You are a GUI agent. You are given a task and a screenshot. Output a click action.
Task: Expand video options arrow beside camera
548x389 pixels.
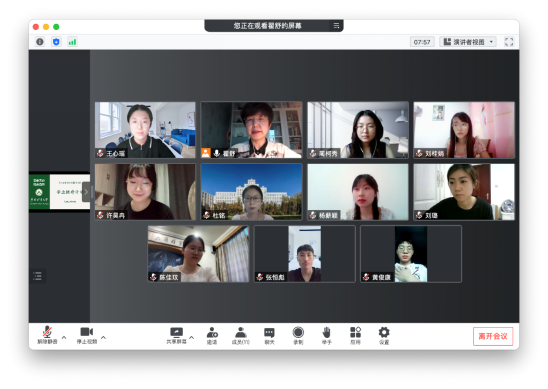point(103,338)
